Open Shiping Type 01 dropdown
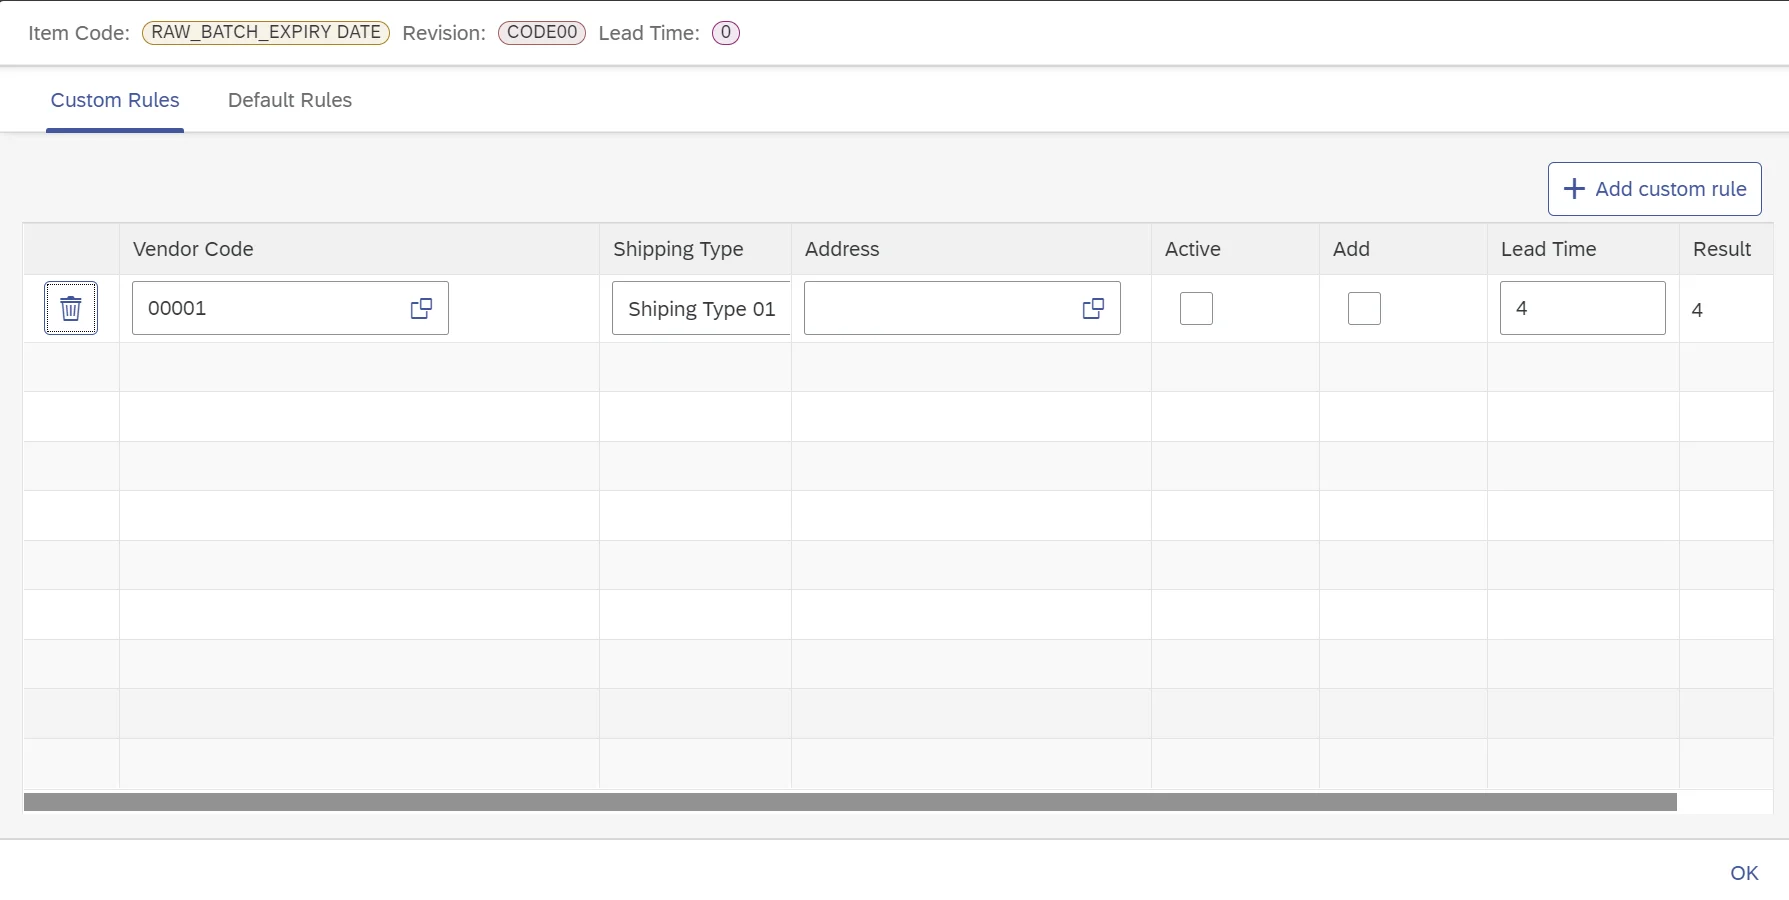This screenshot has width=1789, height=900. (701, 308)
